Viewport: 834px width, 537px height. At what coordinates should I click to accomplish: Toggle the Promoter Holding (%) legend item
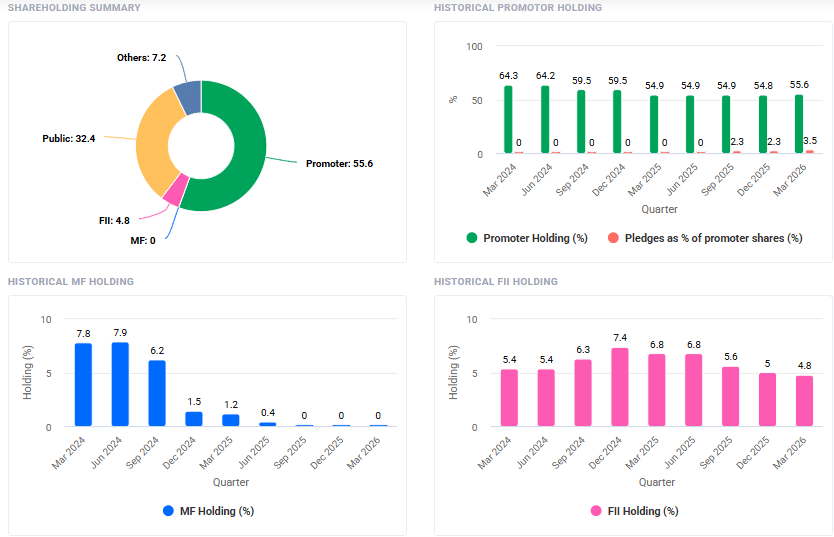coord(527,238)
